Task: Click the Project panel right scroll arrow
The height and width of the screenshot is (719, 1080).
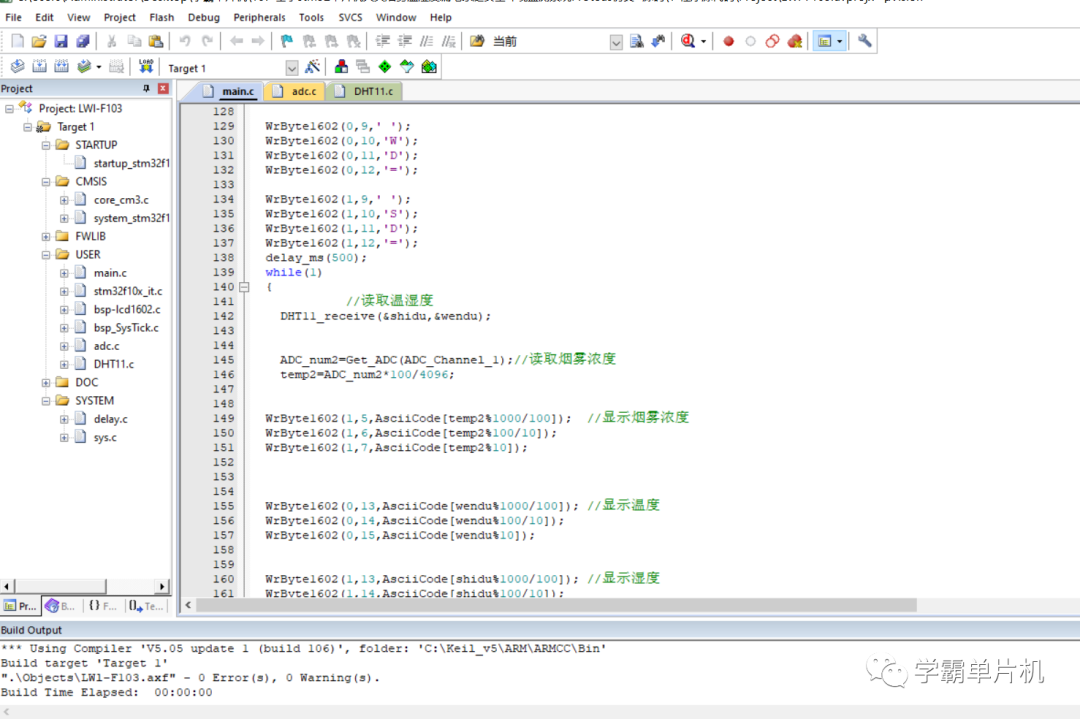Action: coord(162,587)
